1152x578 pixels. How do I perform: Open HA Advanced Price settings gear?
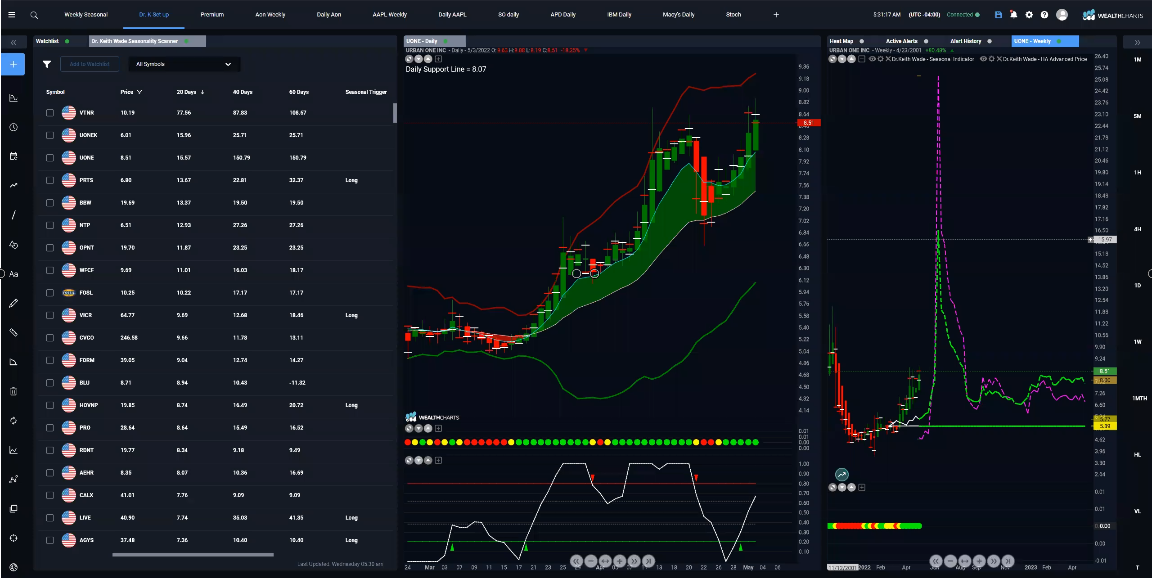click(x=993, y=58)
